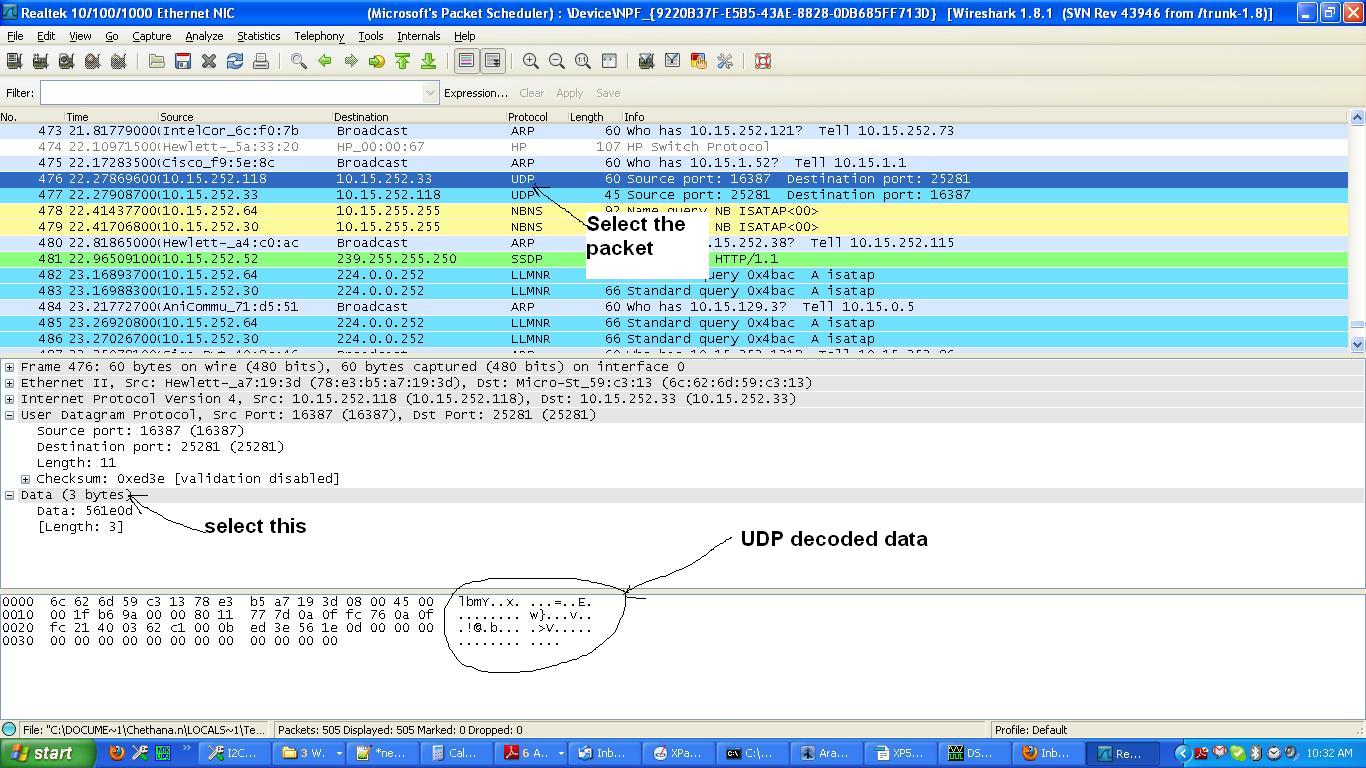Open the Statistics menu

pyautogui.click(x=259, y=36)
